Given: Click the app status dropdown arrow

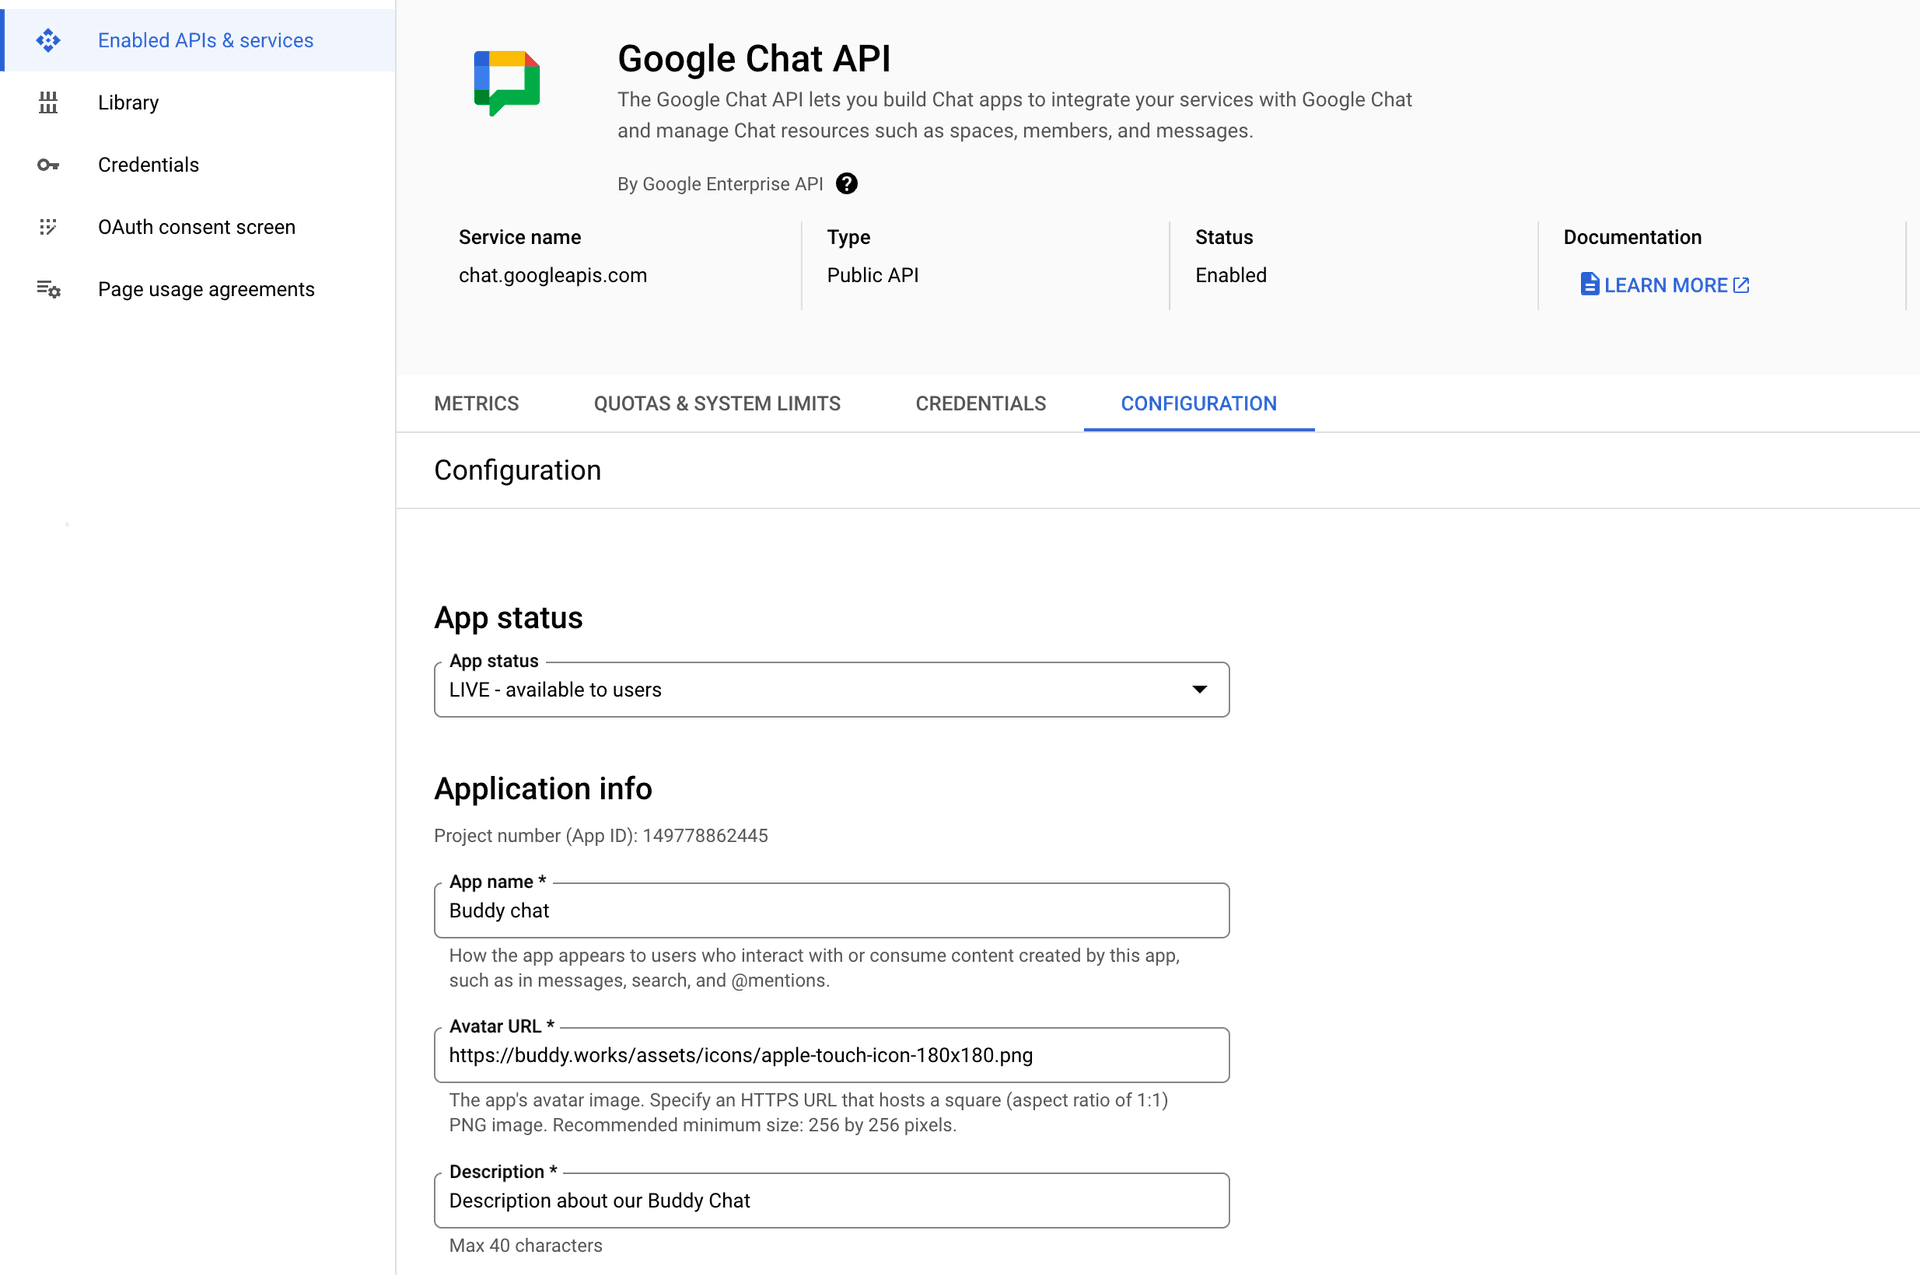Looking at the screenshot, I should point(1199,689).
